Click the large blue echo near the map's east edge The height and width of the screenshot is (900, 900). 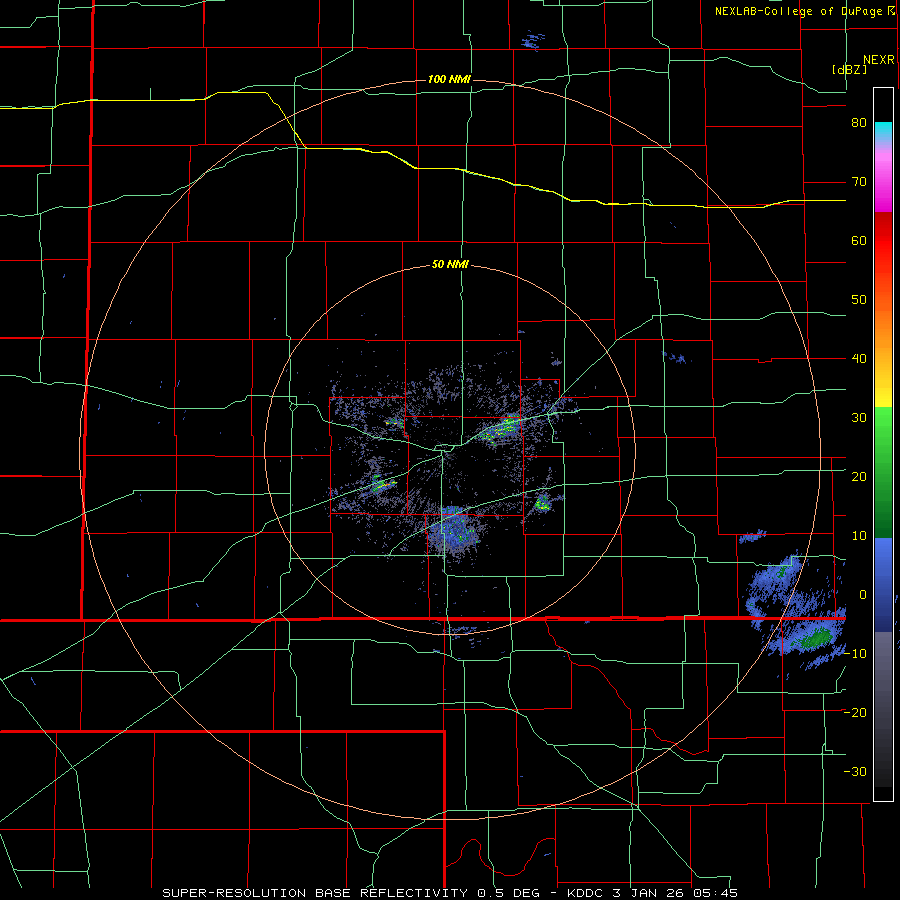point(795,610)
